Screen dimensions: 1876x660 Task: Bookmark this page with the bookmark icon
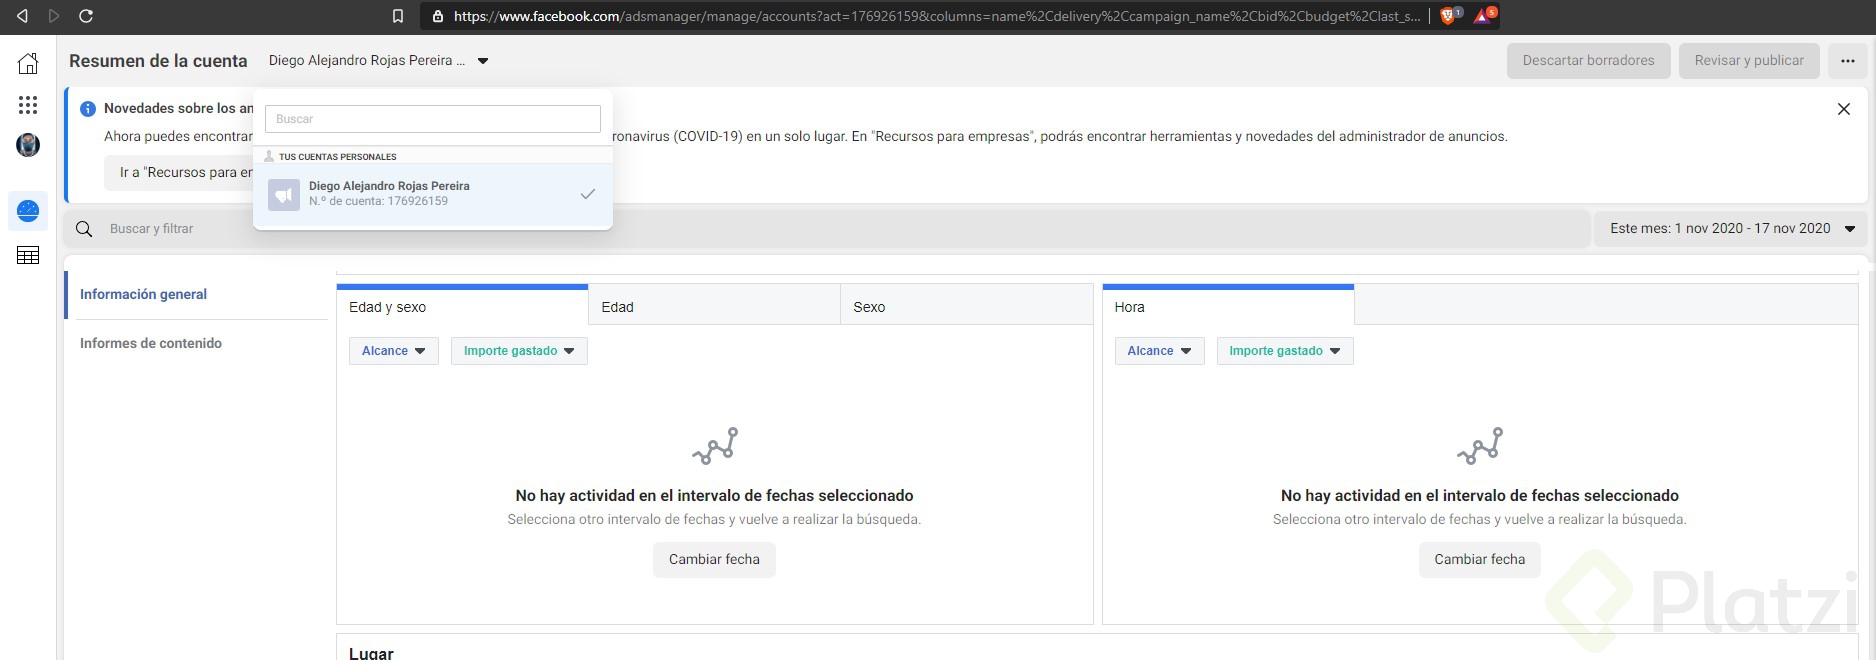tap(398, 16)
